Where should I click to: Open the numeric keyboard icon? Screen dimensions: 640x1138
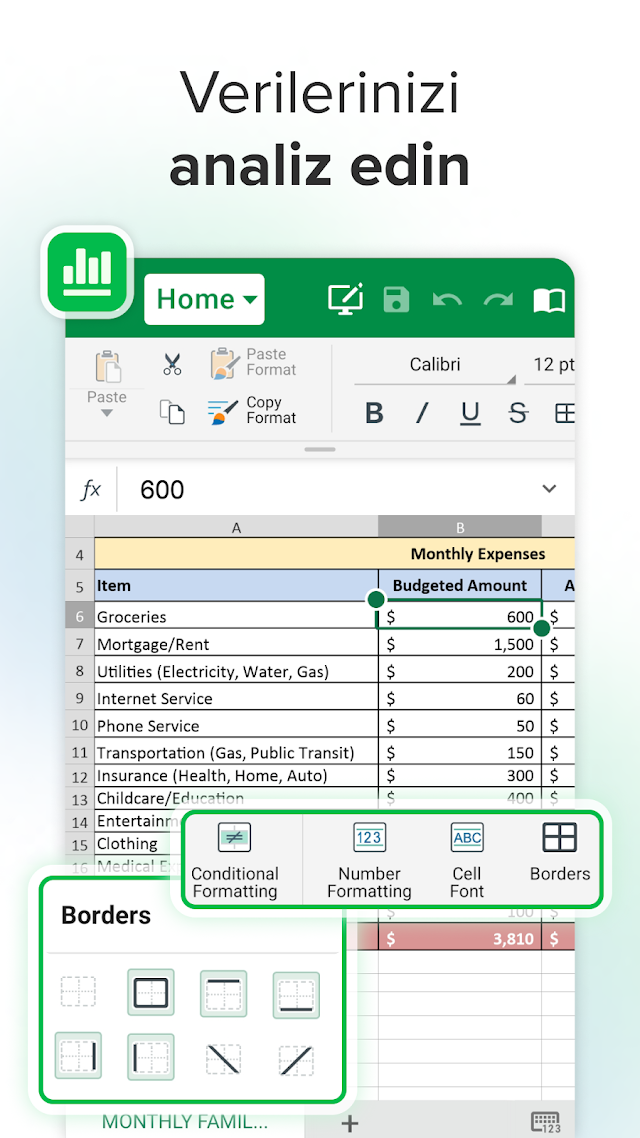pos(546,1122)
